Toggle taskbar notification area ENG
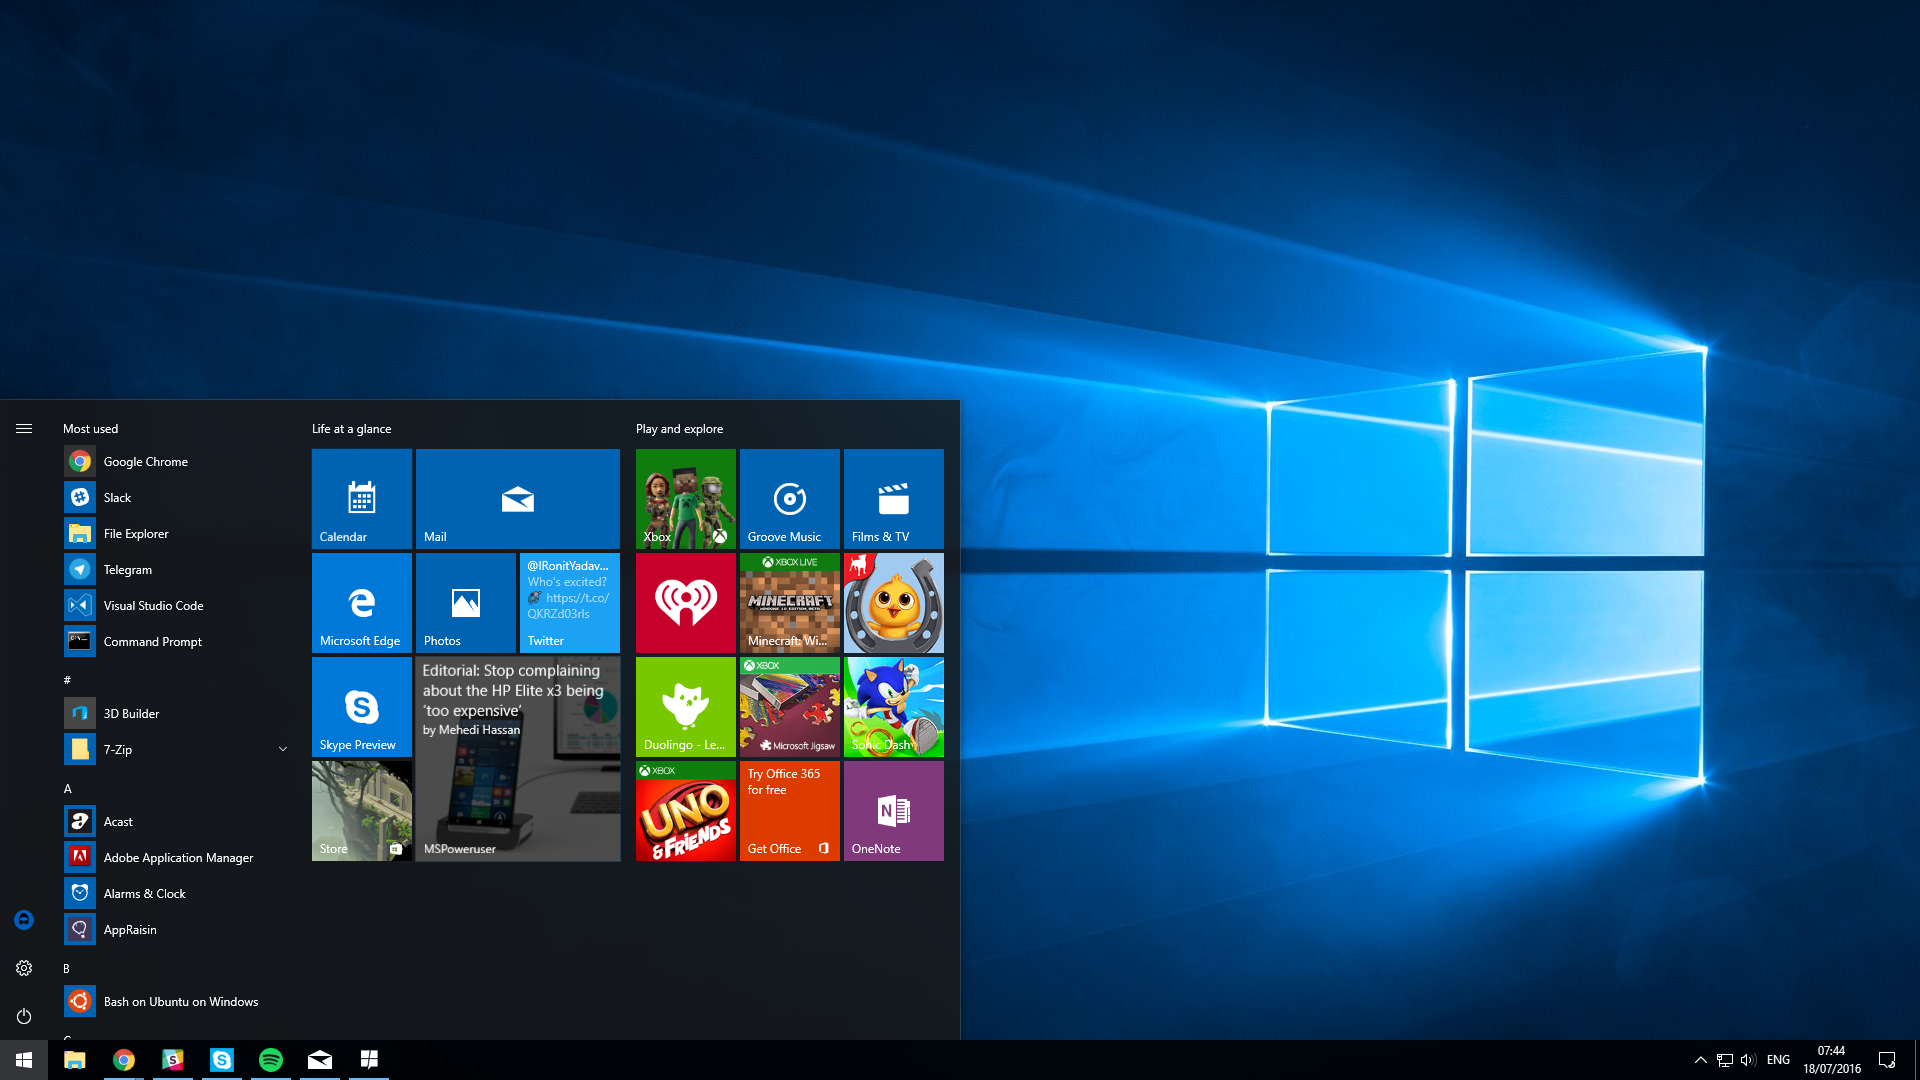Viewport: 1920px width, 1080px height. (1779, 1059)
